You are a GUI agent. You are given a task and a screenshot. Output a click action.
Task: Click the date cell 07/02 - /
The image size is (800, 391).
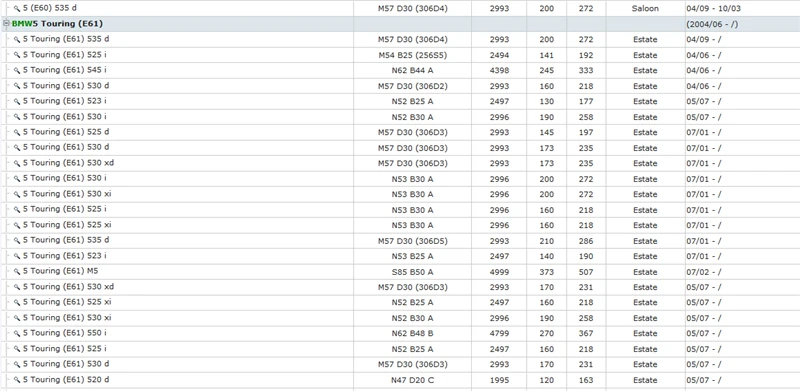(704, 272)
